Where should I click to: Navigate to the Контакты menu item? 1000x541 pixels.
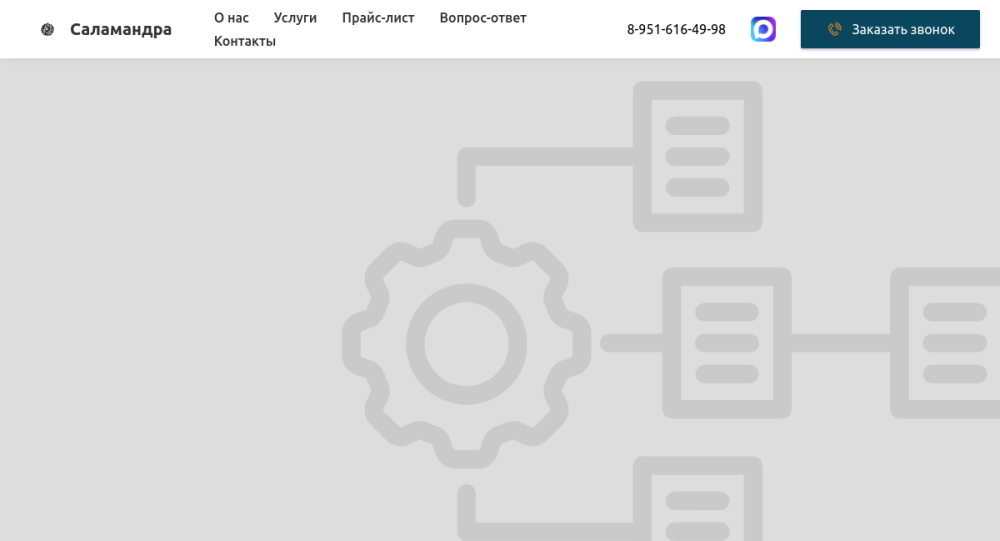pos(245,41)
